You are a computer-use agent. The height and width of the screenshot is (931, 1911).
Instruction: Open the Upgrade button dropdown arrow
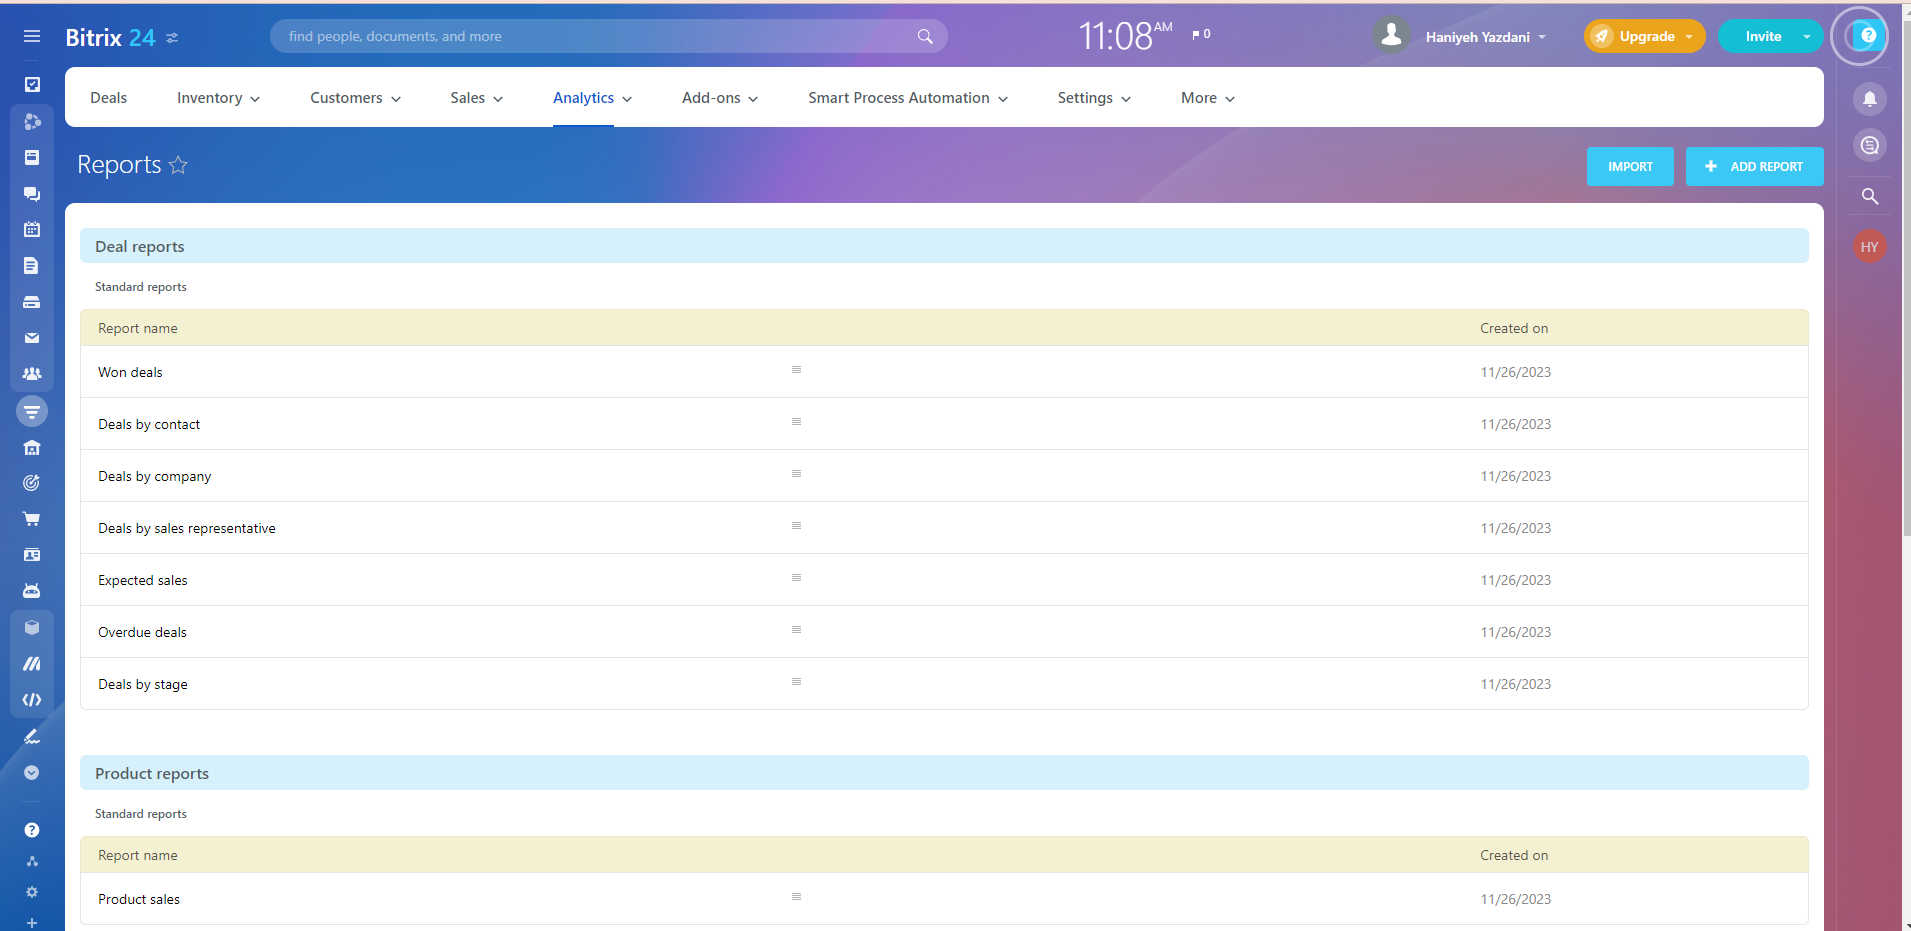point(1689,37)
